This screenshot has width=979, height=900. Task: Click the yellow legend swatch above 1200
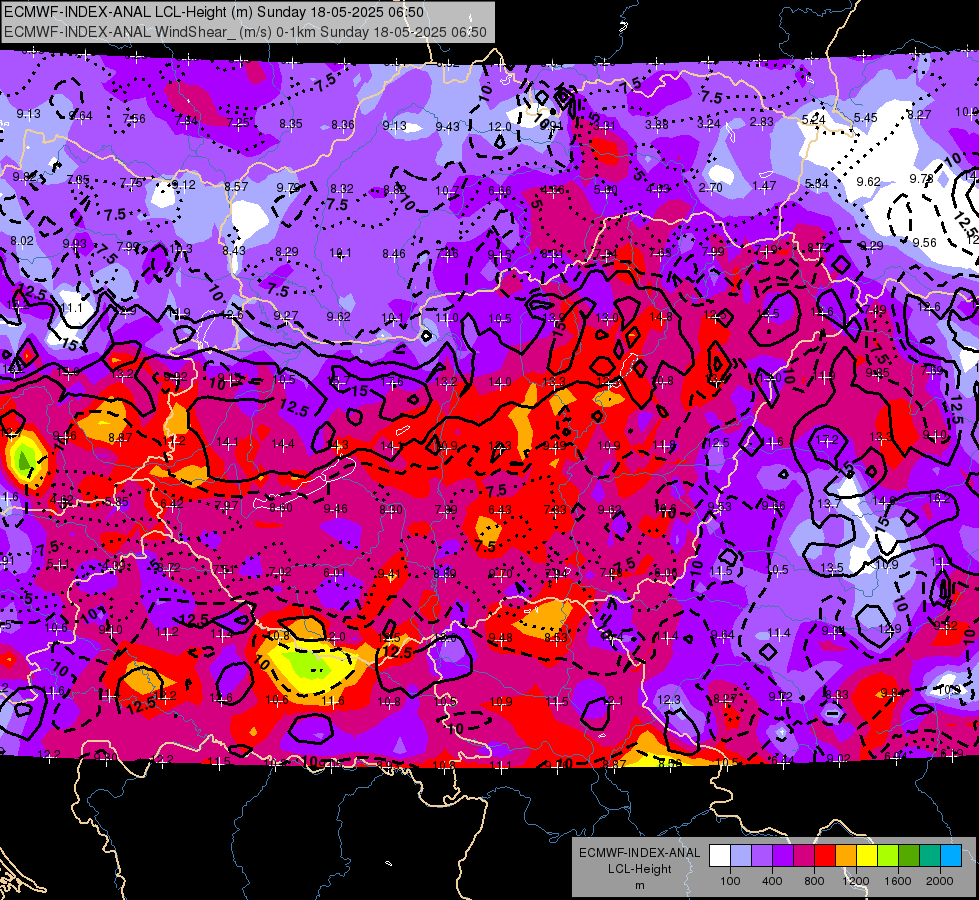pyautogui.click(x=867, y=856)
